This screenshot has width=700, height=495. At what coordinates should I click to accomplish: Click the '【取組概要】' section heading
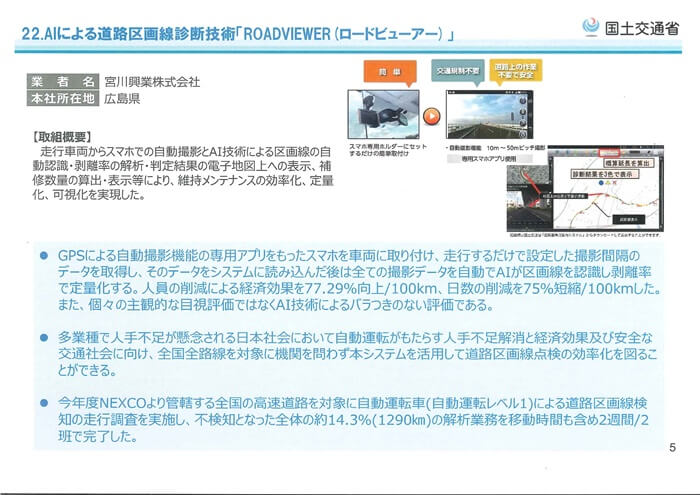[x=62, y=137]
